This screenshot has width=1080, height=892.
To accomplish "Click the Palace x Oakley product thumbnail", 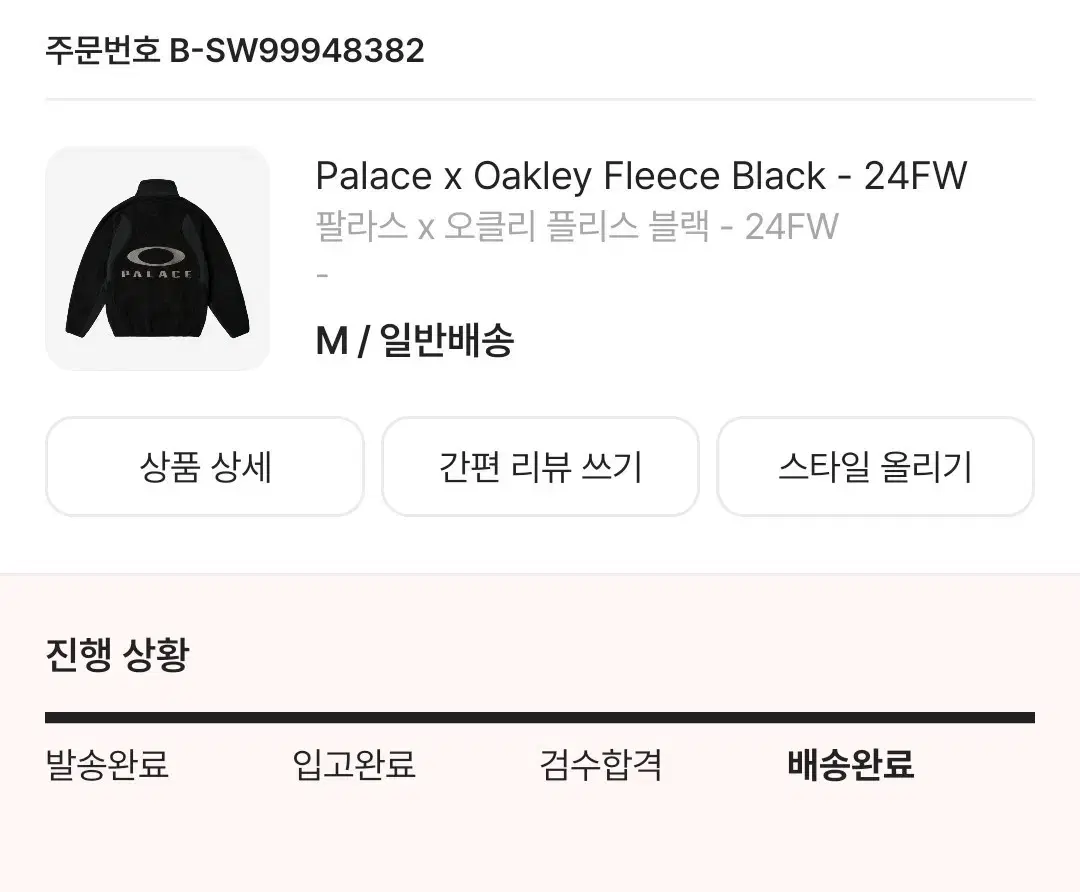I will click(x=157, y=258).
